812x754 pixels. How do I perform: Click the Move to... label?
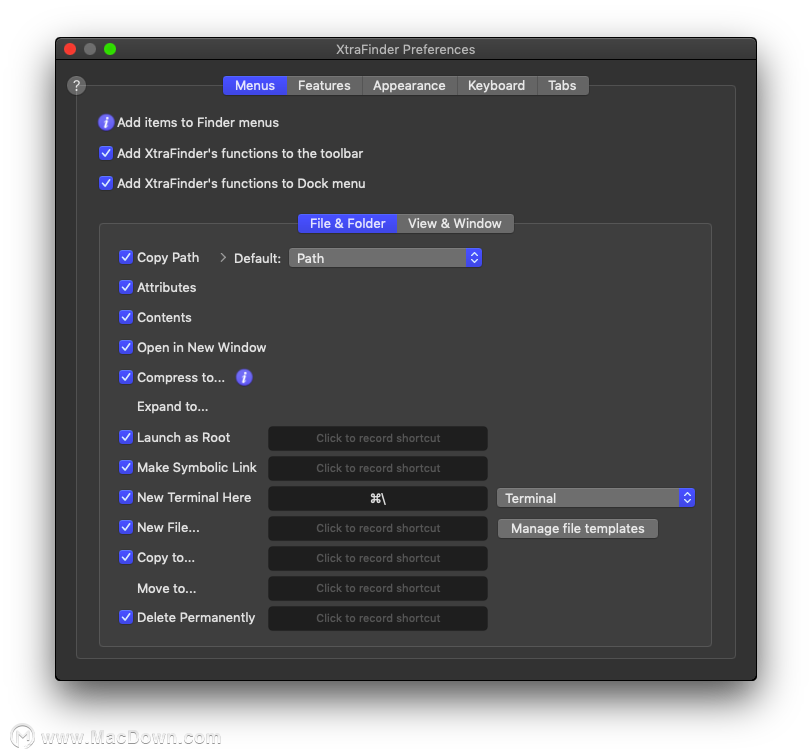tap(167, 588)
